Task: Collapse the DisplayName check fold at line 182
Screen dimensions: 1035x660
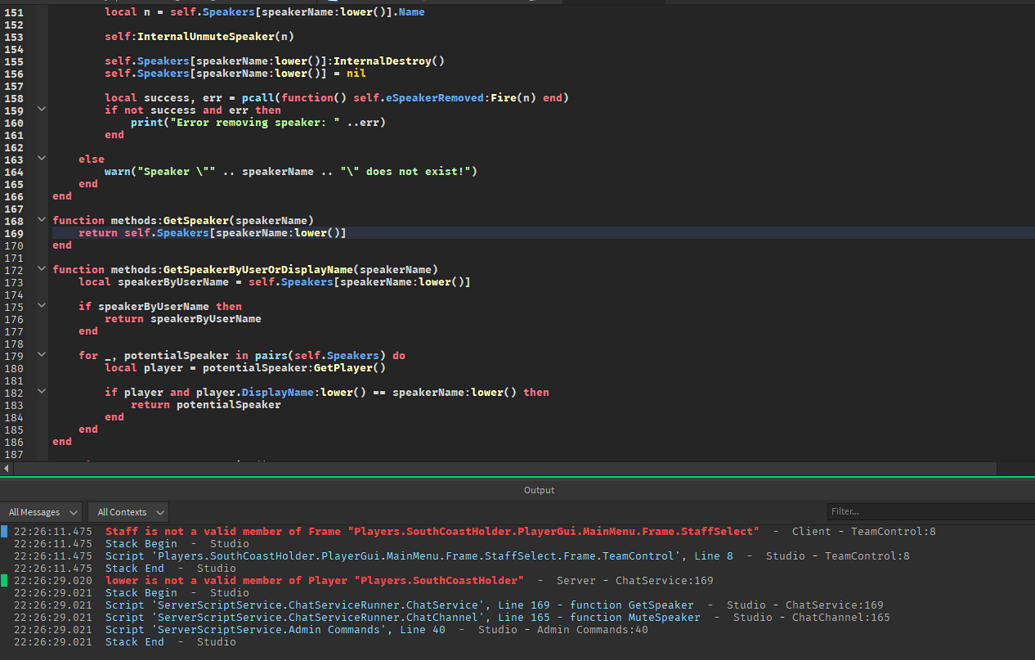Action: click(40, 392)
